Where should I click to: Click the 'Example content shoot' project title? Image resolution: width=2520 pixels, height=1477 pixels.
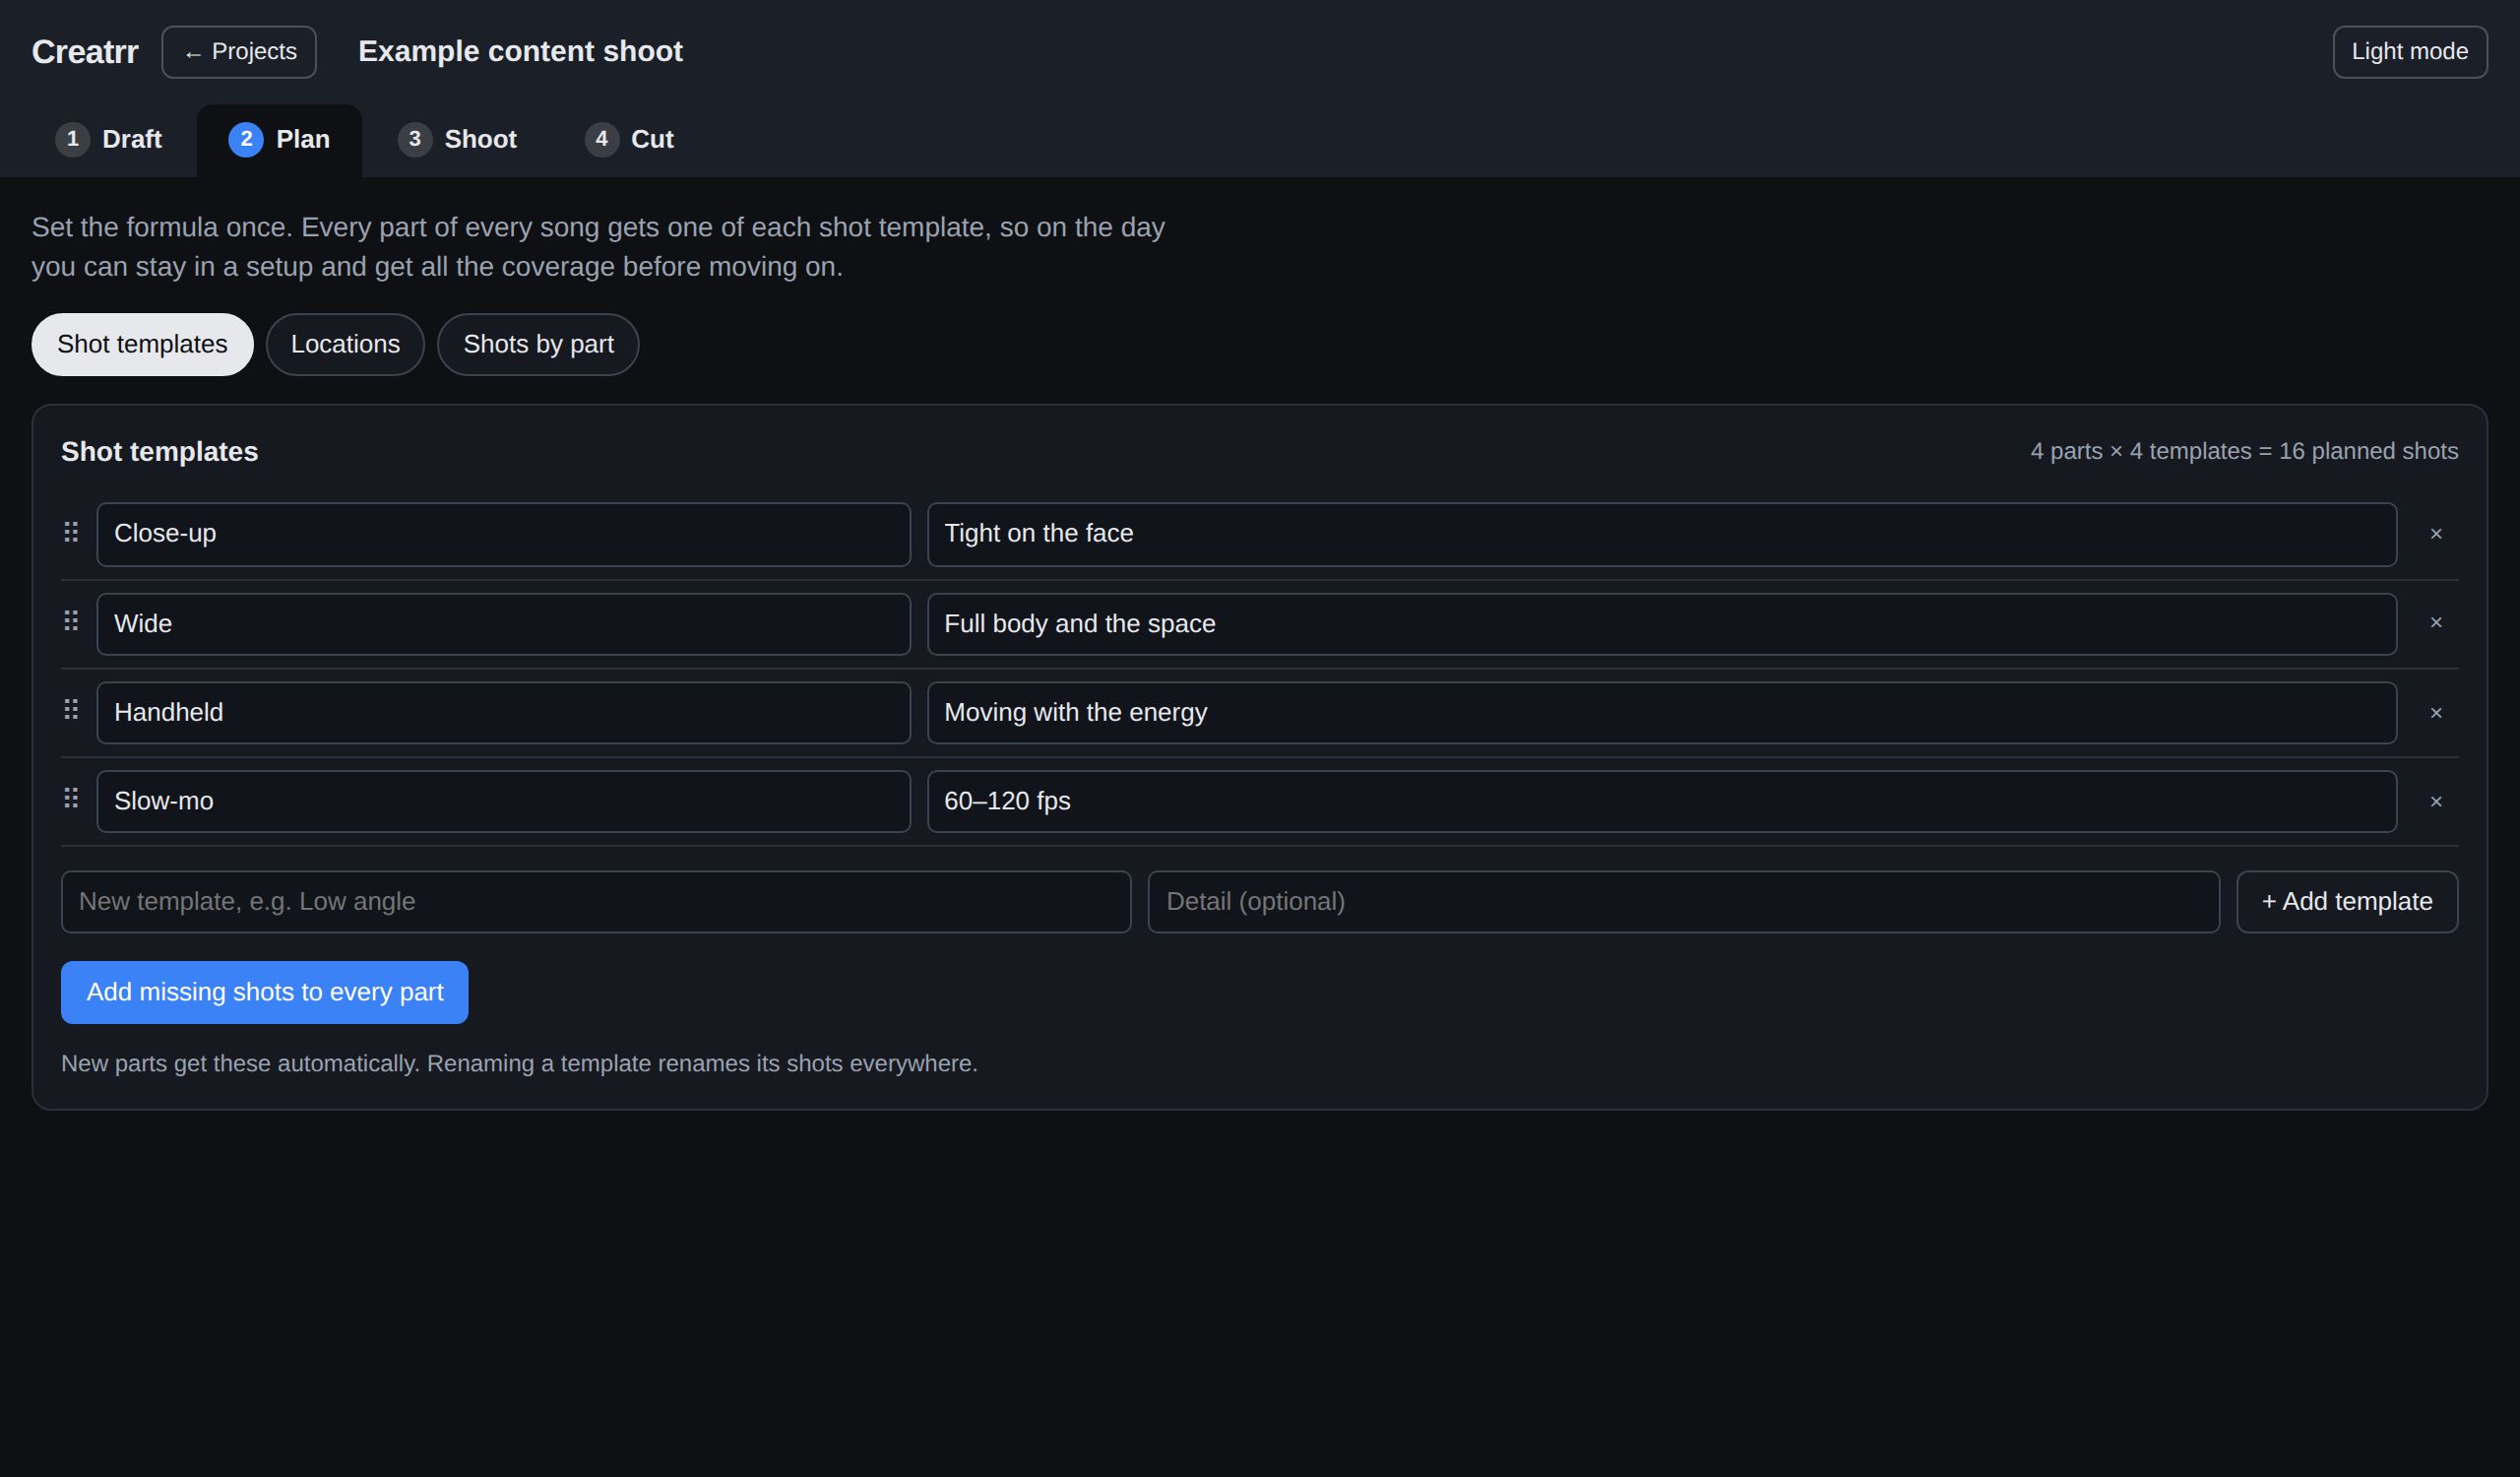(x=520, y=52)
